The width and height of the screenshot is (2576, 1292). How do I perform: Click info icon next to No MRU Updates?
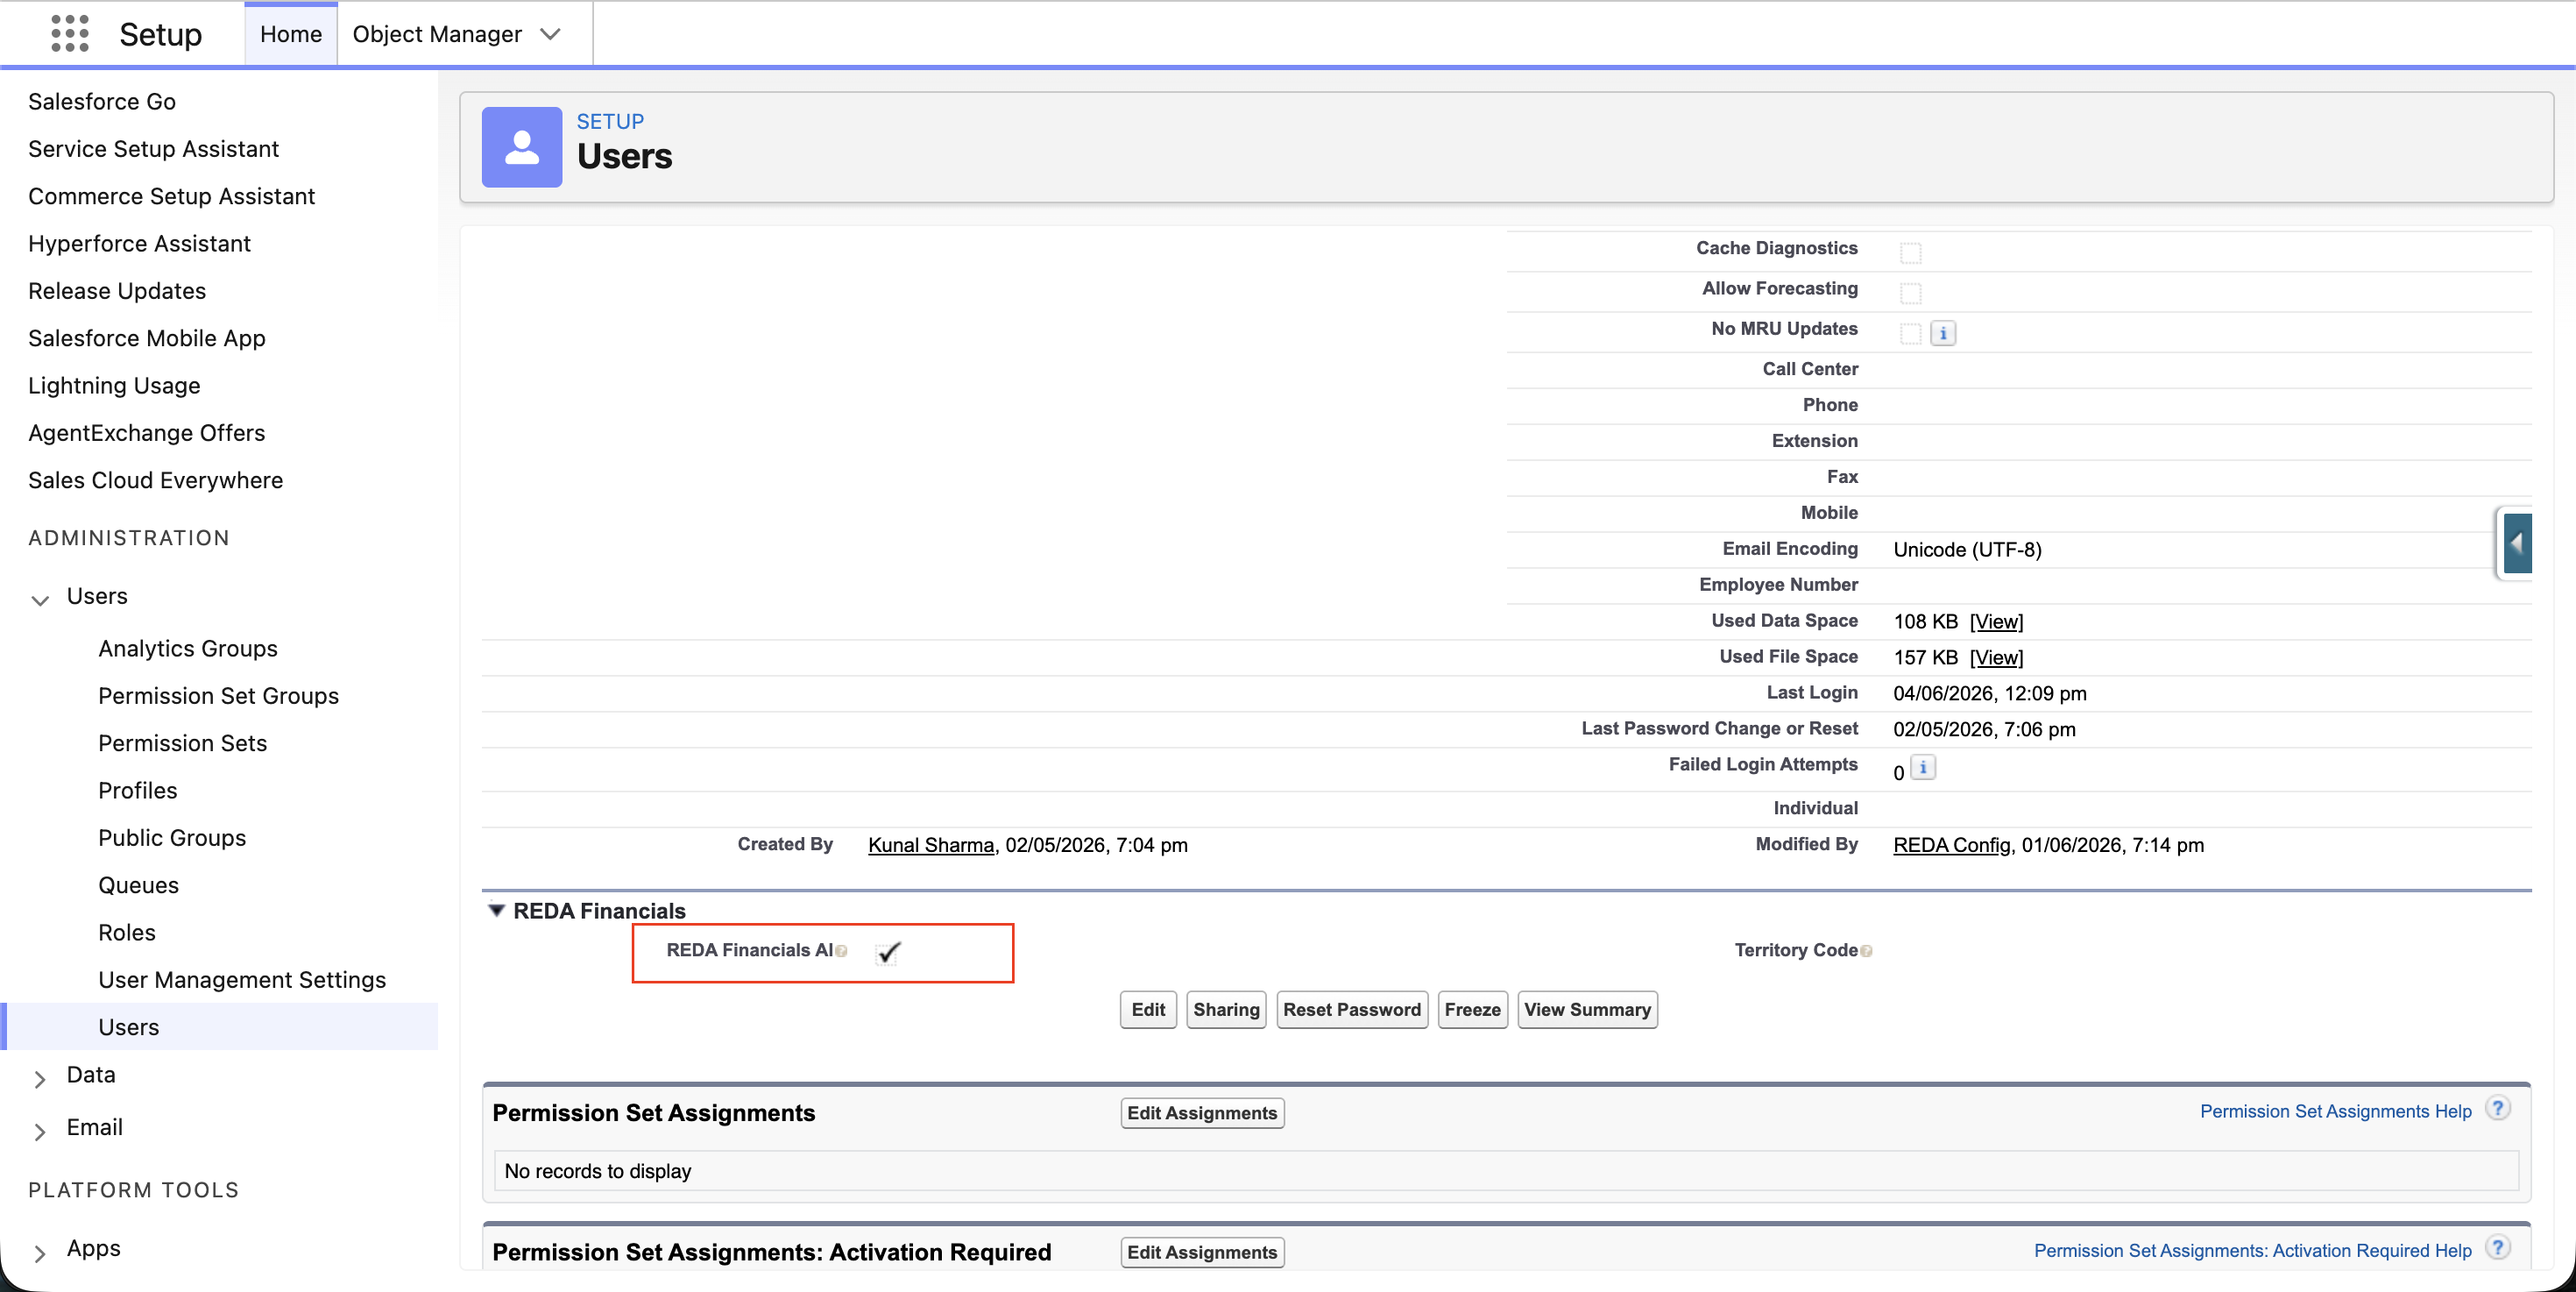tap(1942, 333)
